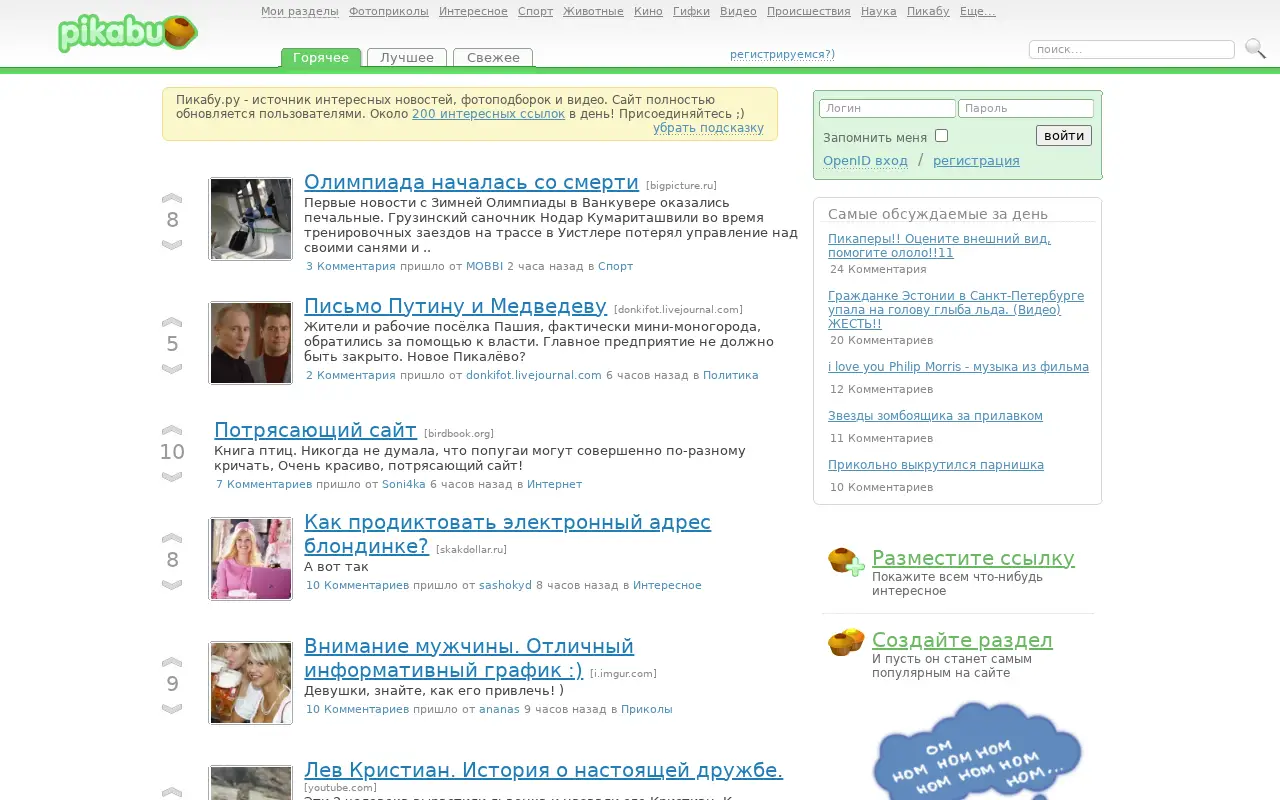
Task: Hide the hint via 'убрать подсказку'
Action: click(x=708, y=128)
